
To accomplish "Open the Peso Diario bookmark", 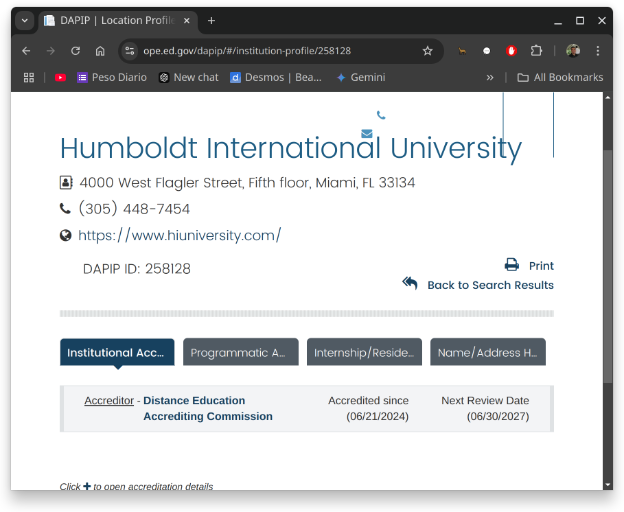I will [x=112, y=78].
